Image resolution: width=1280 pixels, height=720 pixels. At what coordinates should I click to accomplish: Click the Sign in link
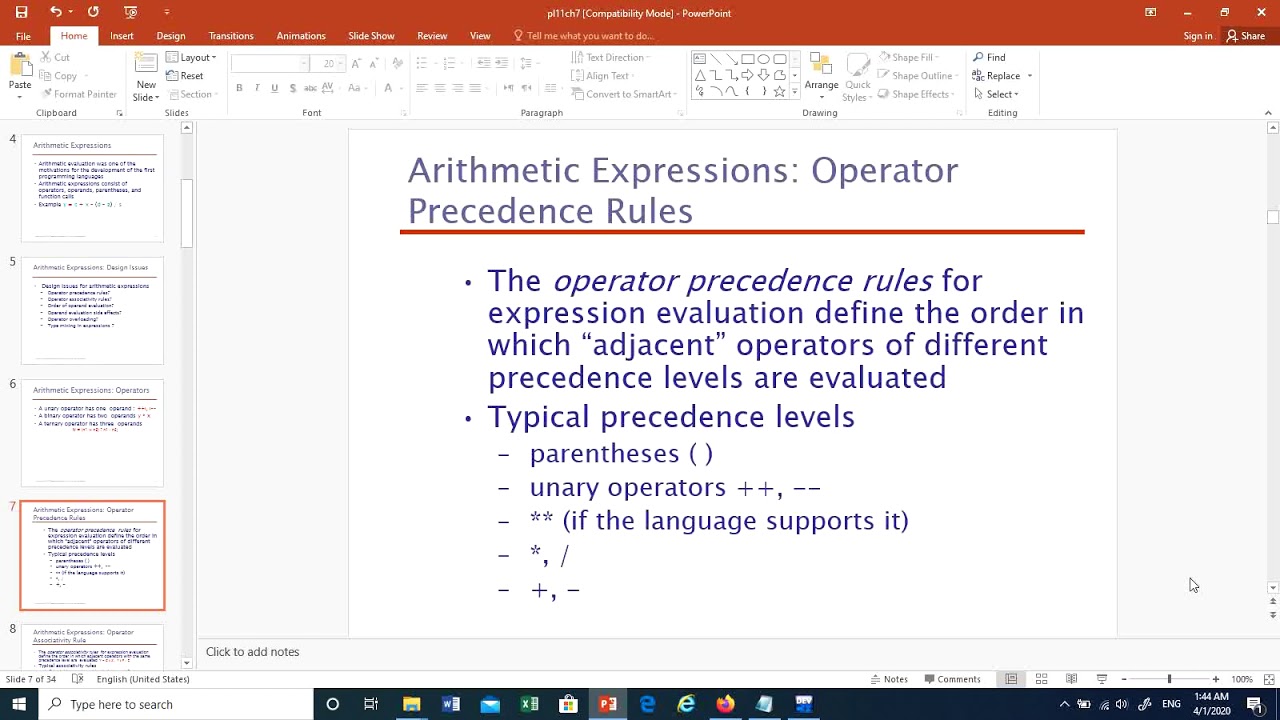point(1198,36)
